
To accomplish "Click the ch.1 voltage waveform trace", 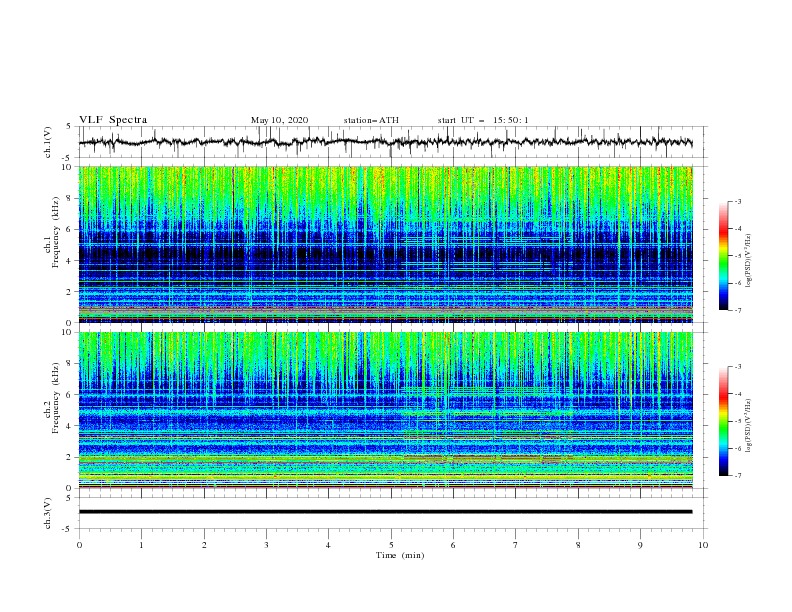I will (385, 142).
